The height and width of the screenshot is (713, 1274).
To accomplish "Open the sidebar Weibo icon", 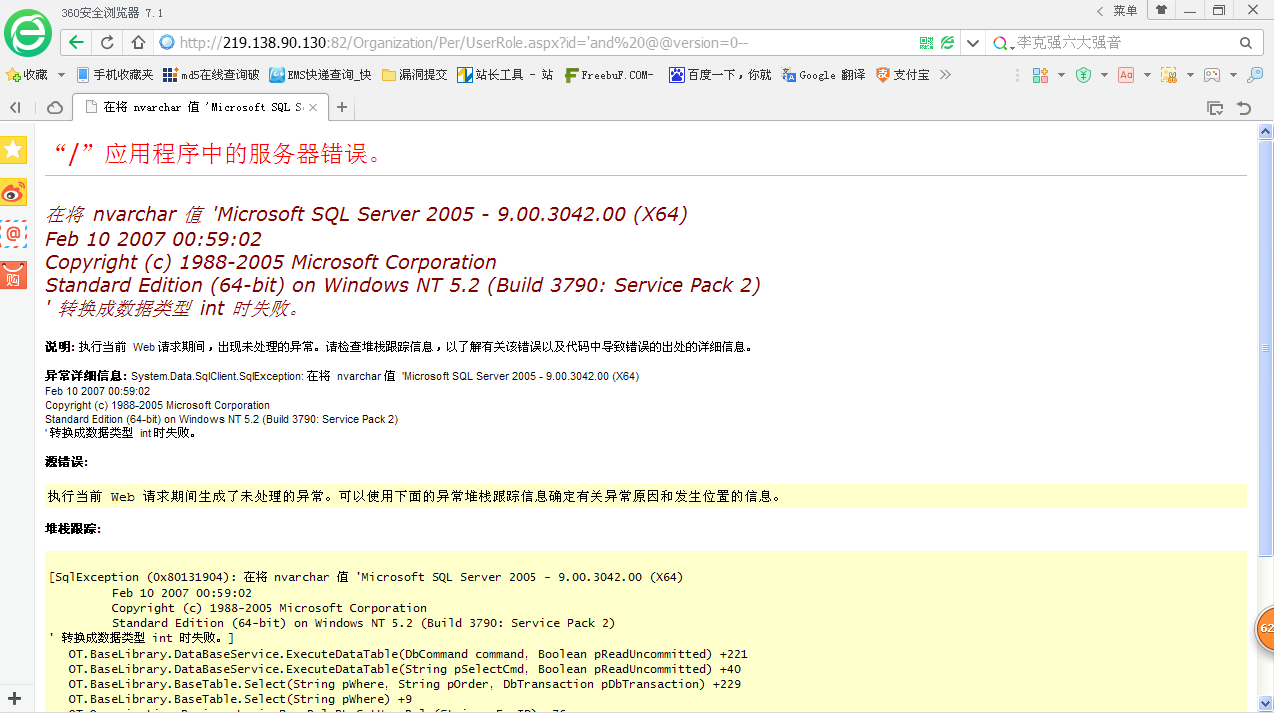I will (14, 192).
